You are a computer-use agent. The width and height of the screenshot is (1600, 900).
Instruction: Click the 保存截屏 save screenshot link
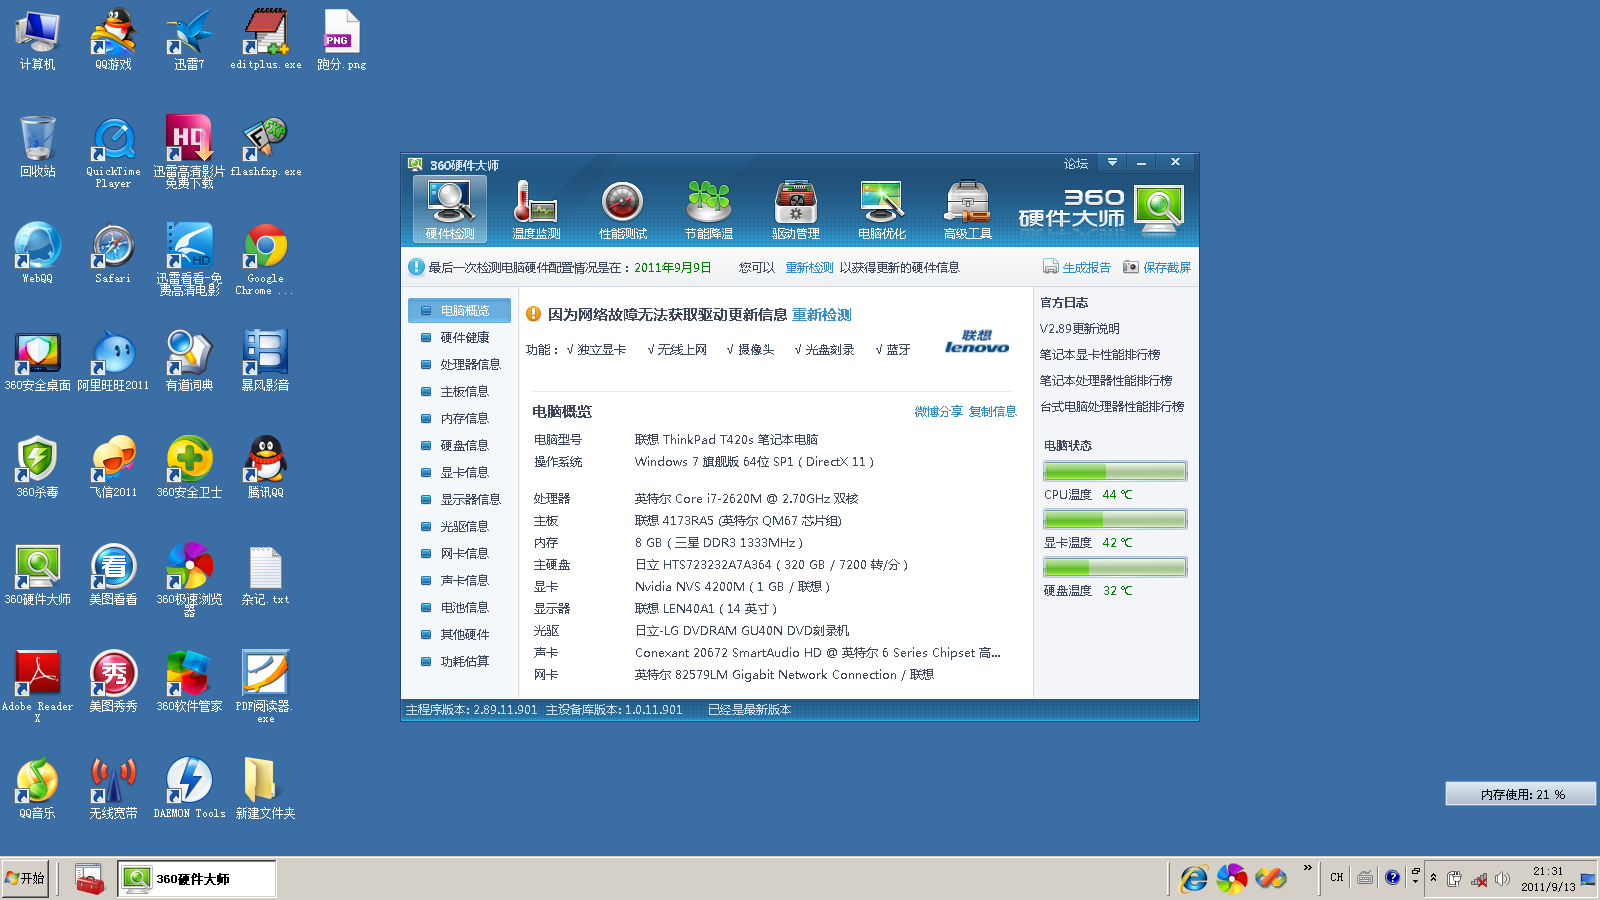1157,267
